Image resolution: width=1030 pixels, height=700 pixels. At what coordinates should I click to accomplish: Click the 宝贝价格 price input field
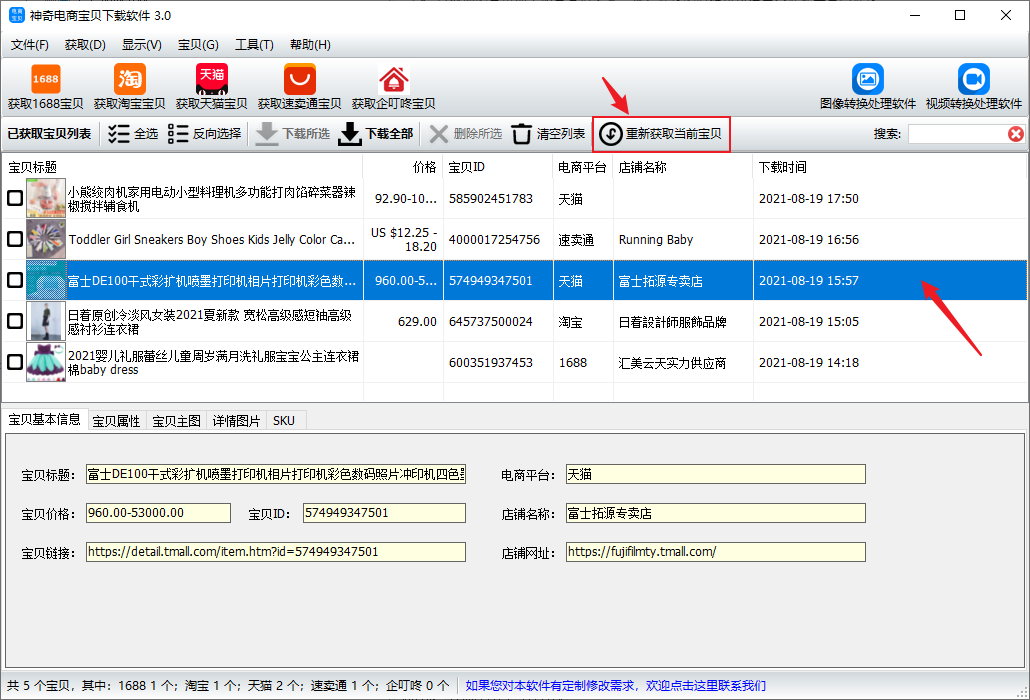tap(158, 513)
